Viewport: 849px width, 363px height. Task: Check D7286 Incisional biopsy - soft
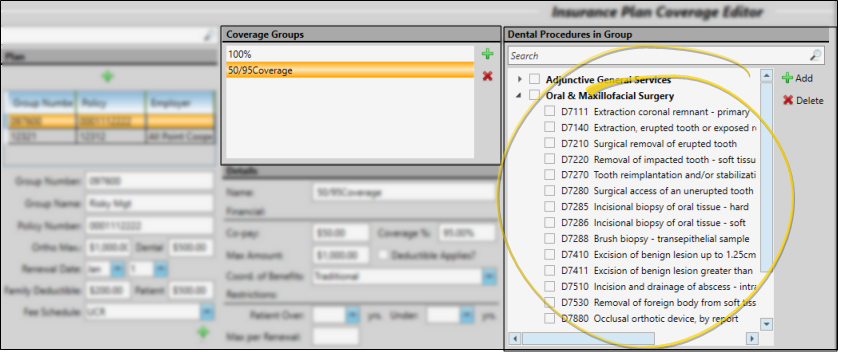(550, 223)
